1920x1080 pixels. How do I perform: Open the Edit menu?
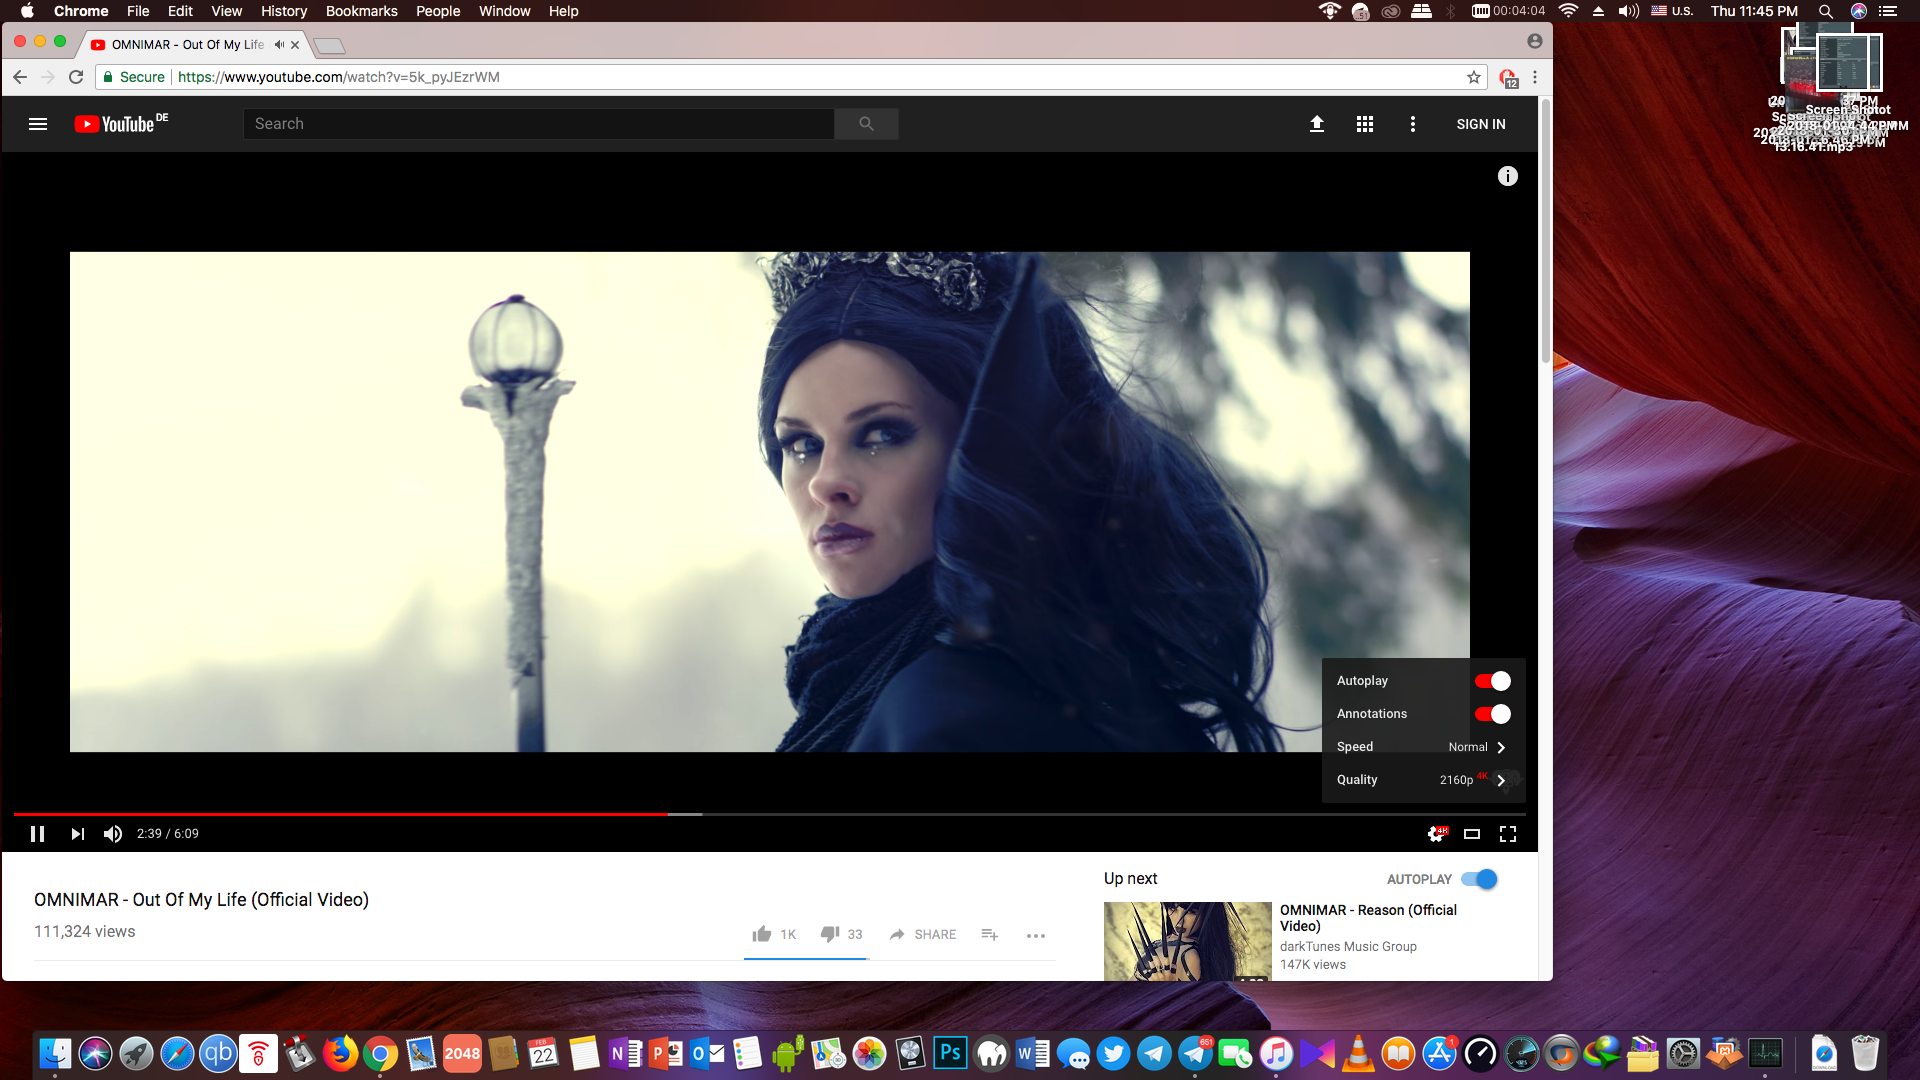coord(180,11)
